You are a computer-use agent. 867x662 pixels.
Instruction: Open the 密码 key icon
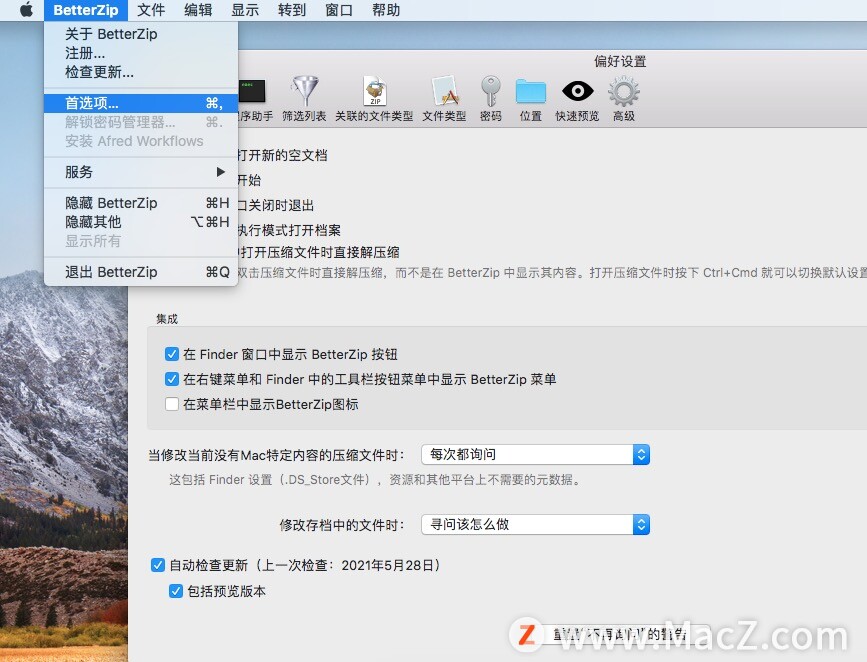490,100
